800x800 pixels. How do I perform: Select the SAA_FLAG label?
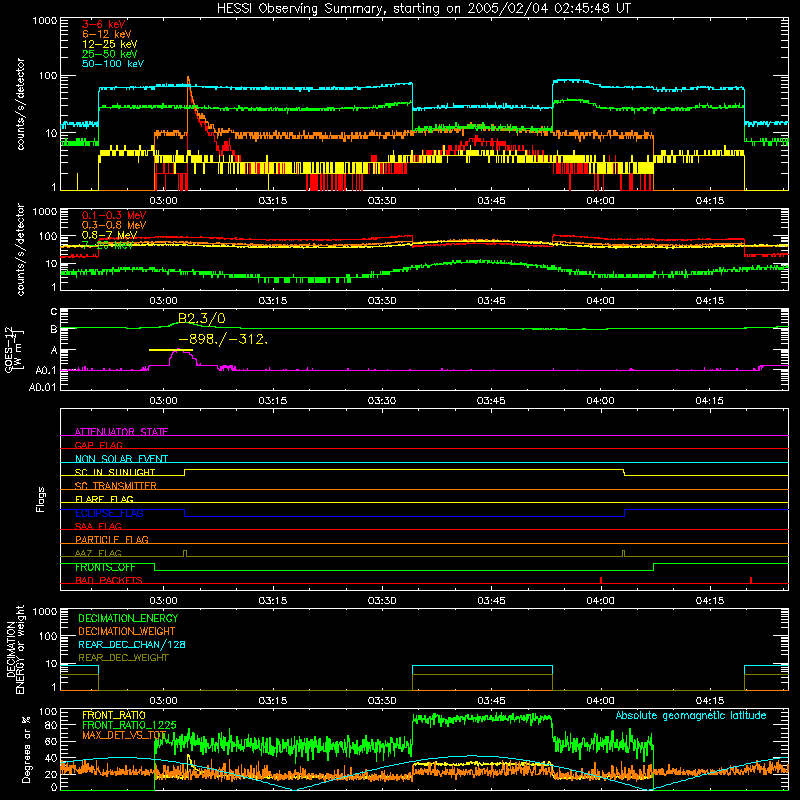pos(98,526)
